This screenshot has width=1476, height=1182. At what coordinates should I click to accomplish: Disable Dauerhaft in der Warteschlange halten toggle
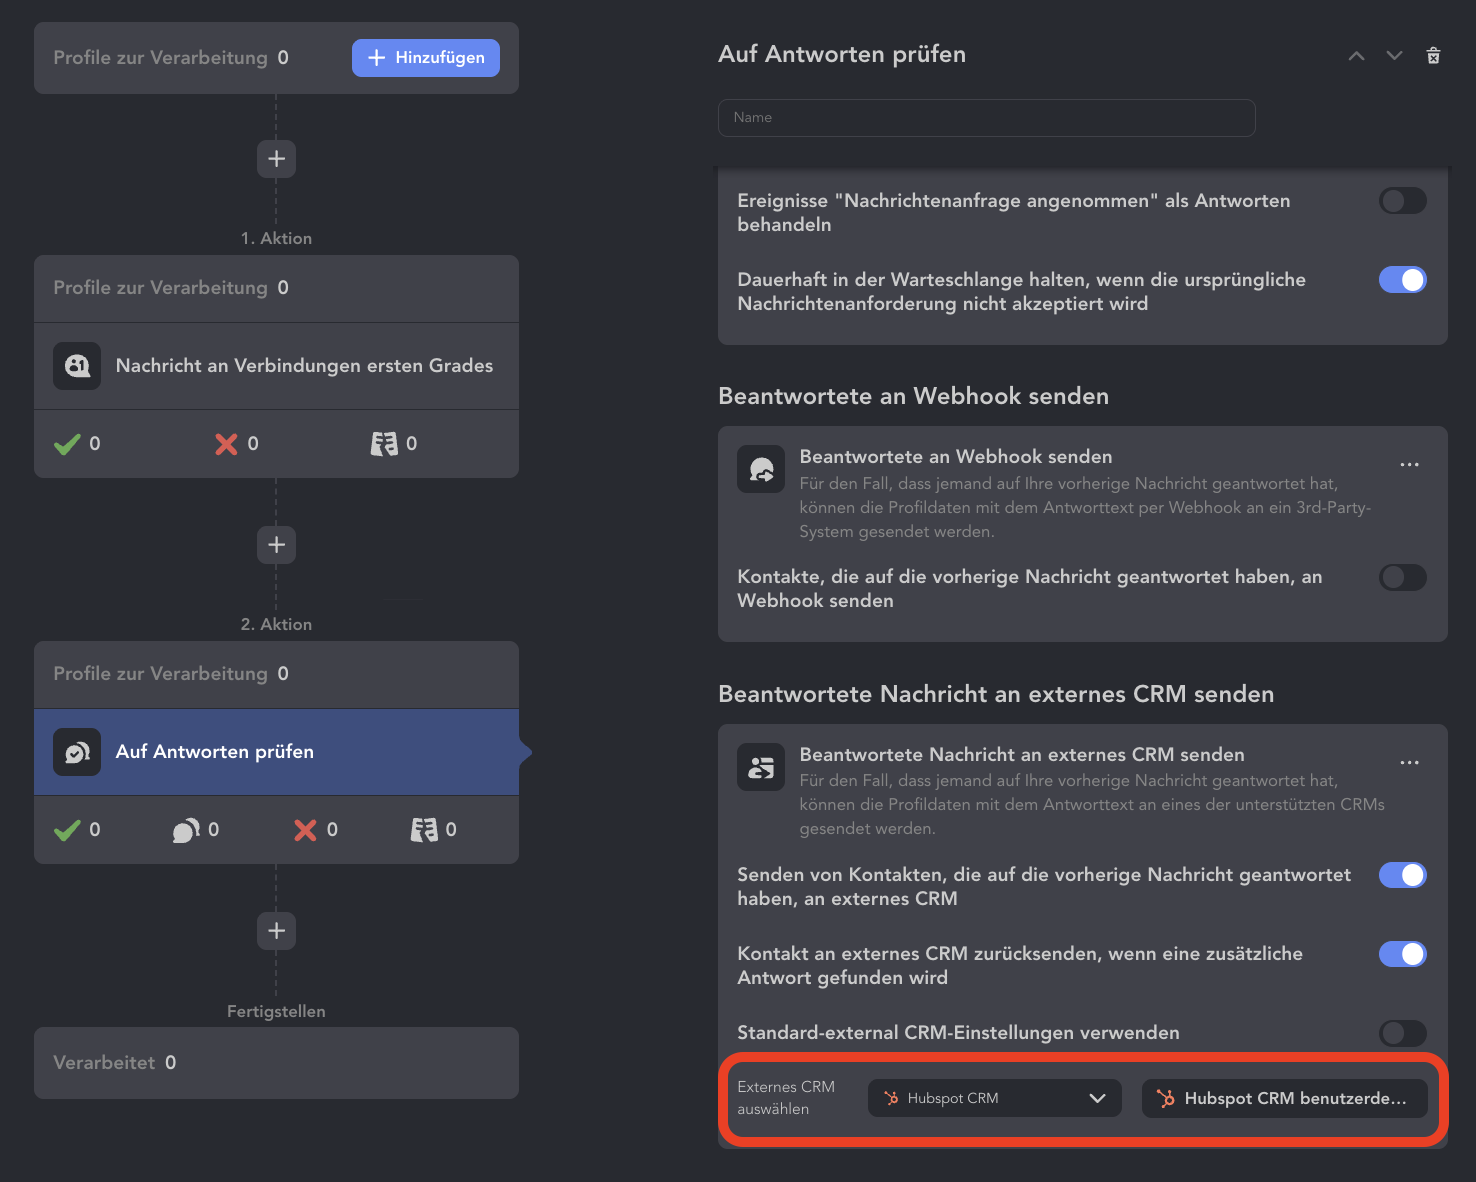[x=1403, y=280]
